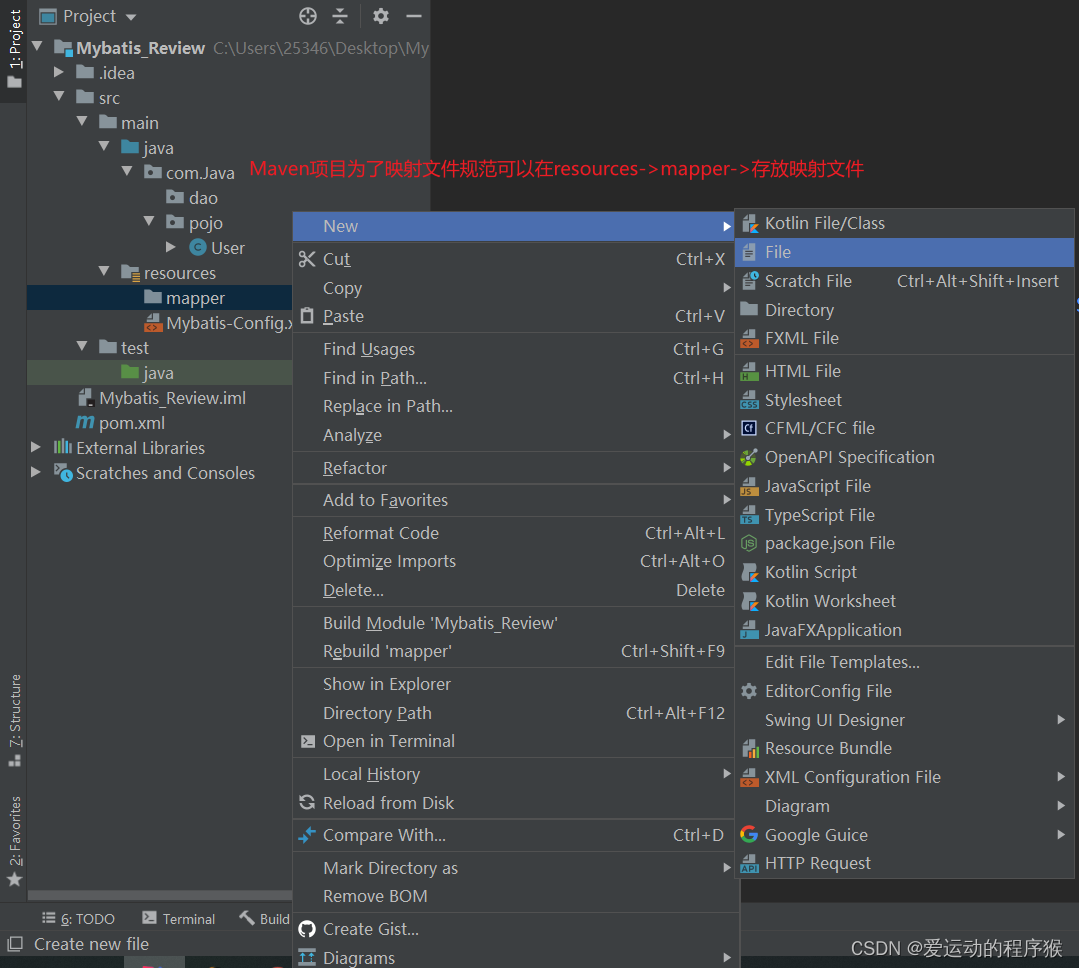1079x968 pixels.
Task: Click the GitHub icon beside Create Gist
Action: (x=307, y=929)
